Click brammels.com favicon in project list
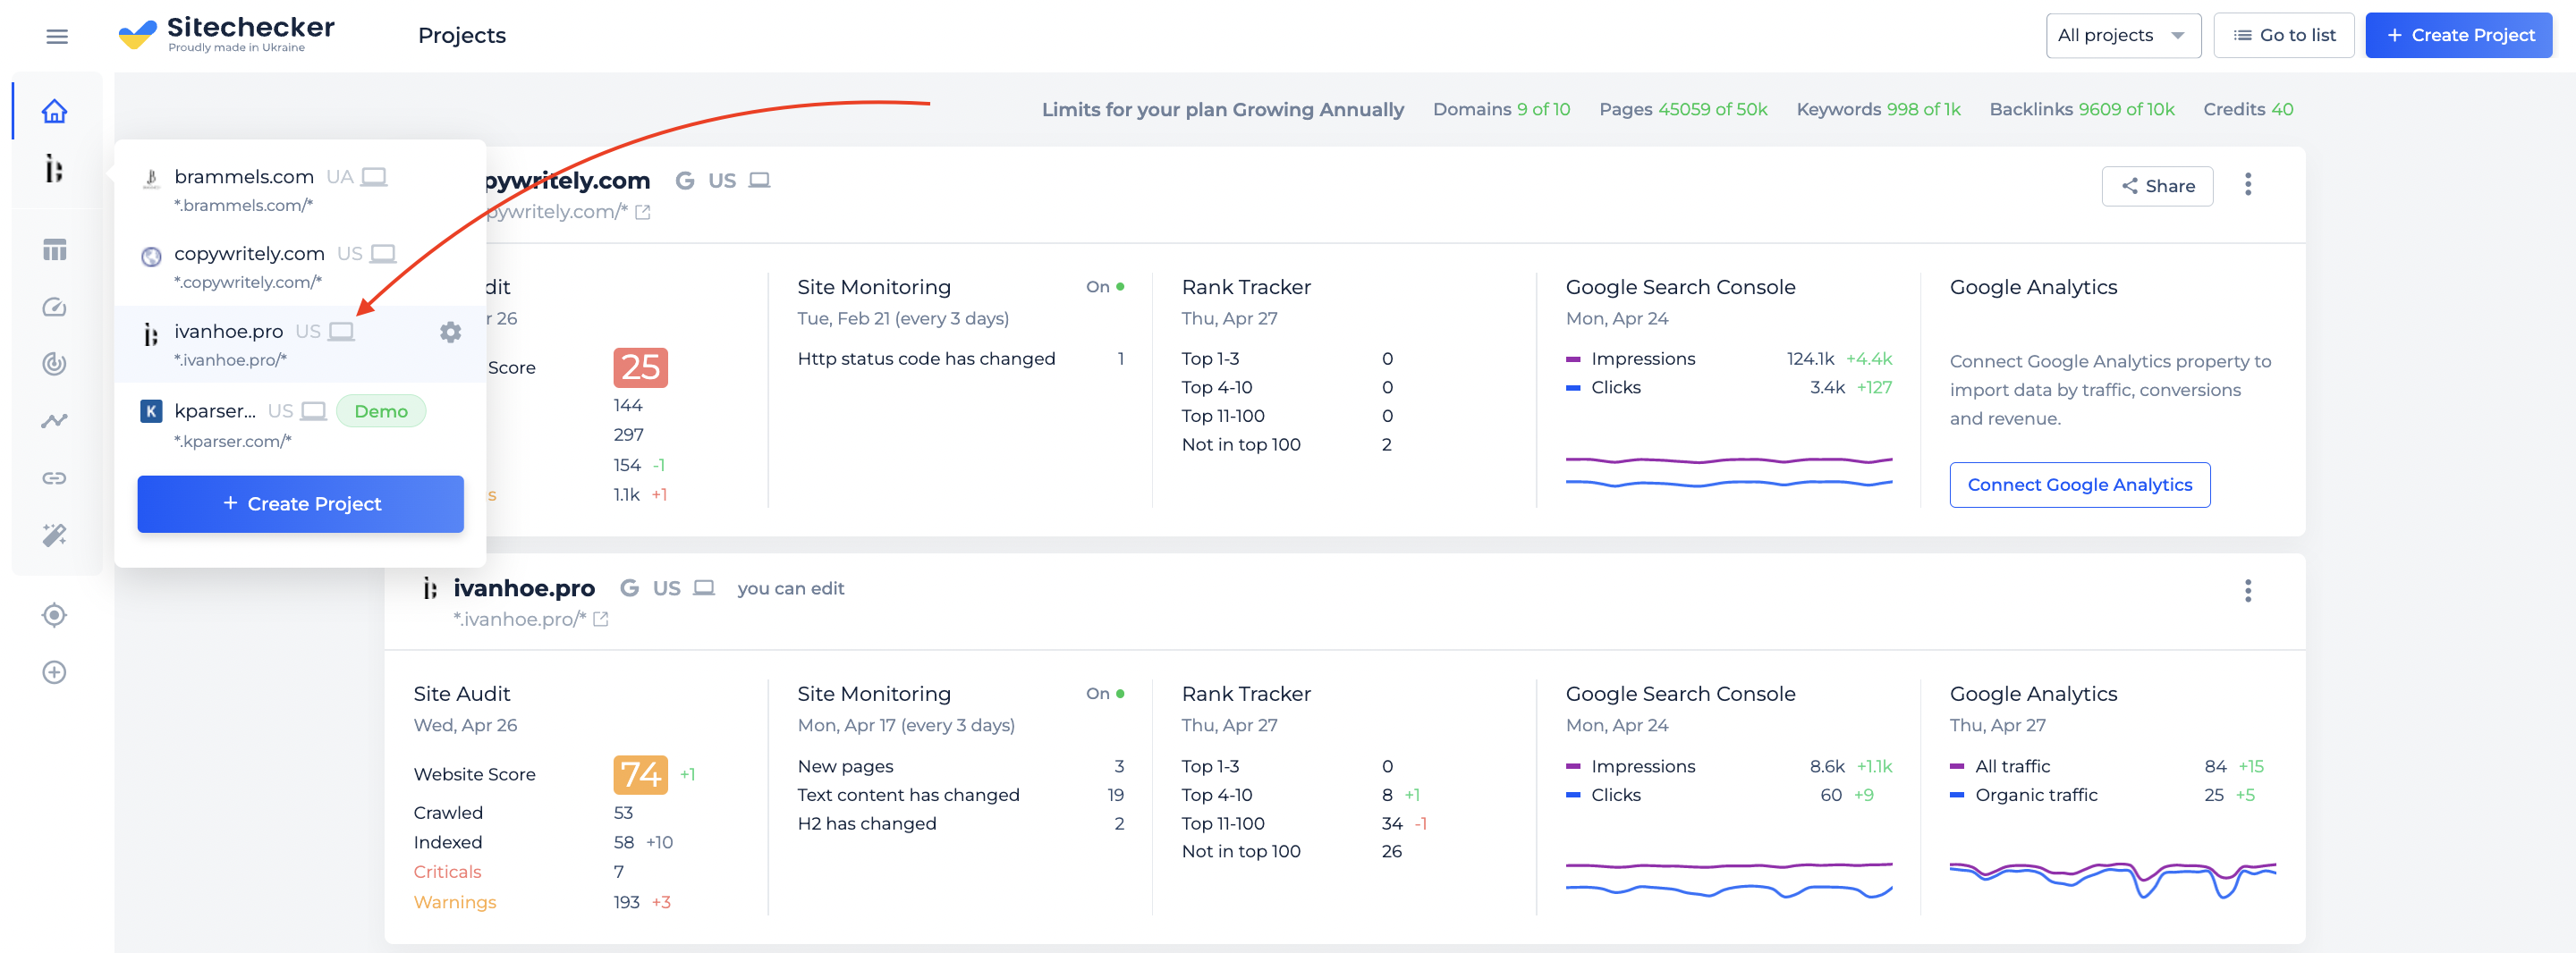 point(151,178)
